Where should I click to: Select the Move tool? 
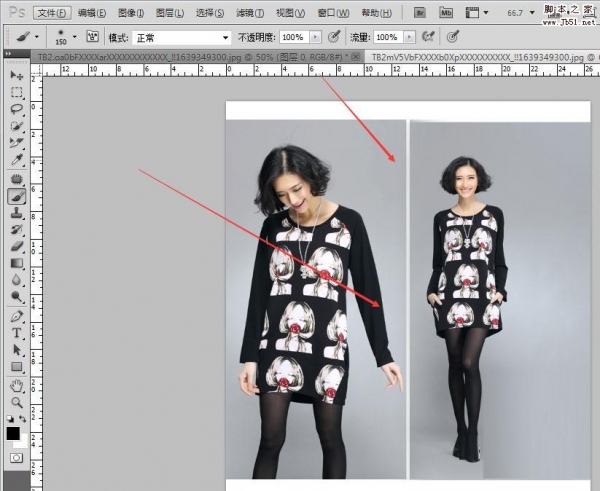pos(16,76)
